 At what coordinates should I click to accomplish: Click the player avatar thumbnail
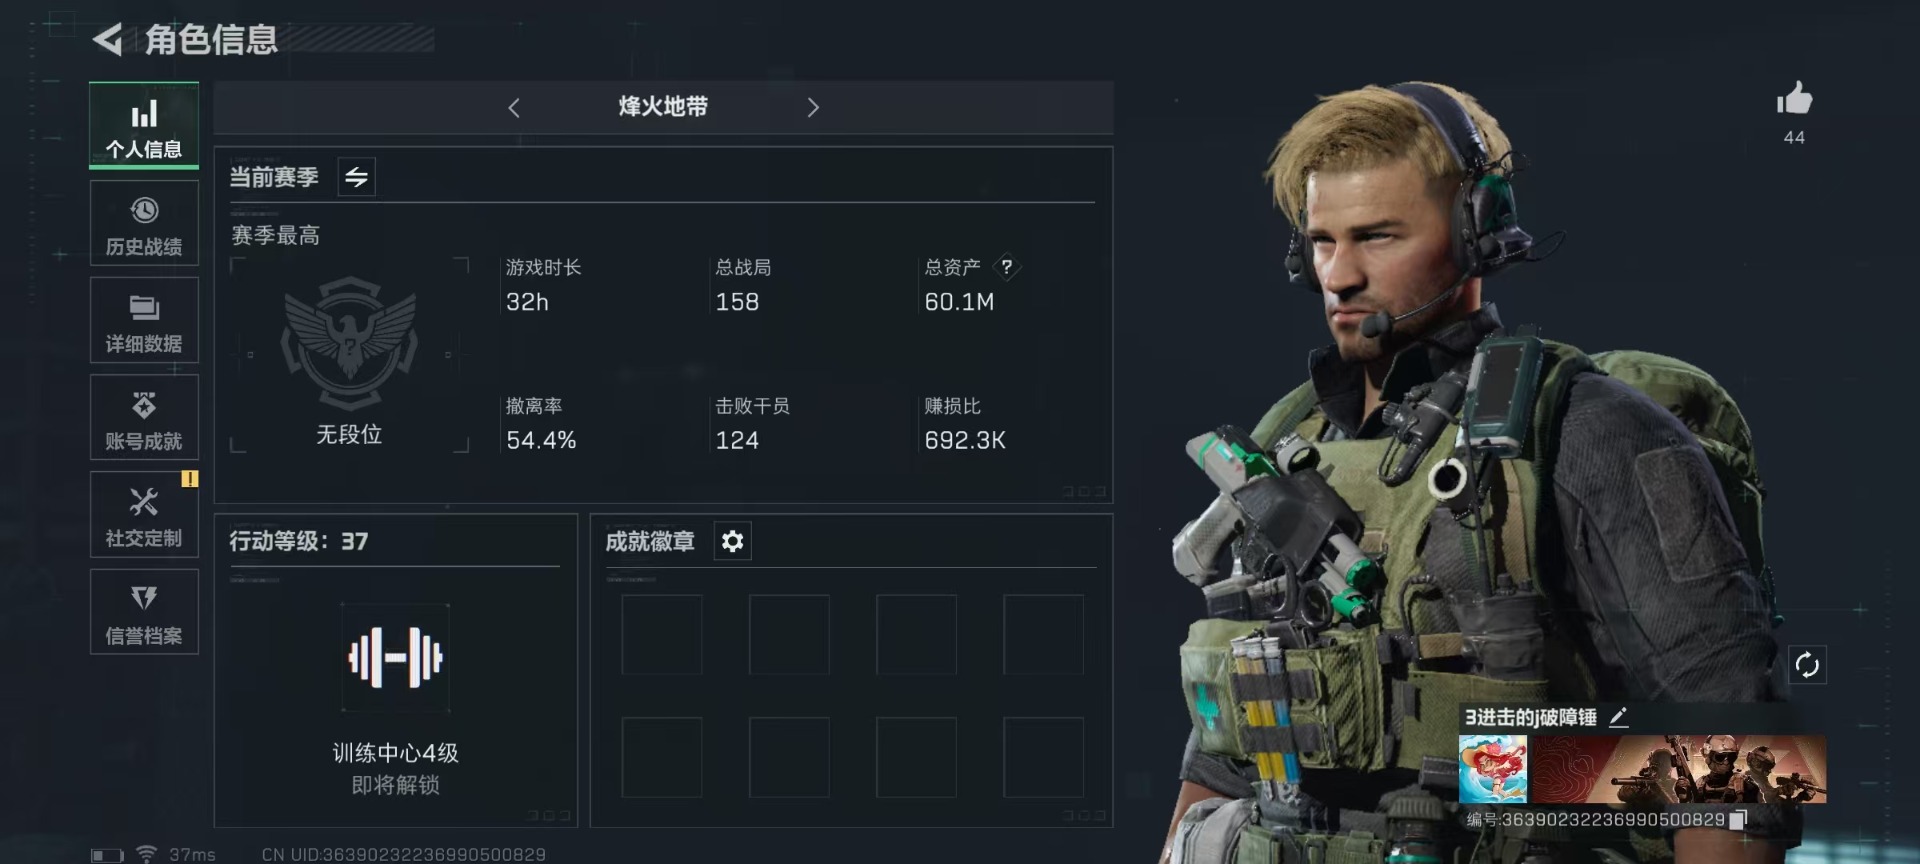pyautogui.click(x=1493, y=769)
